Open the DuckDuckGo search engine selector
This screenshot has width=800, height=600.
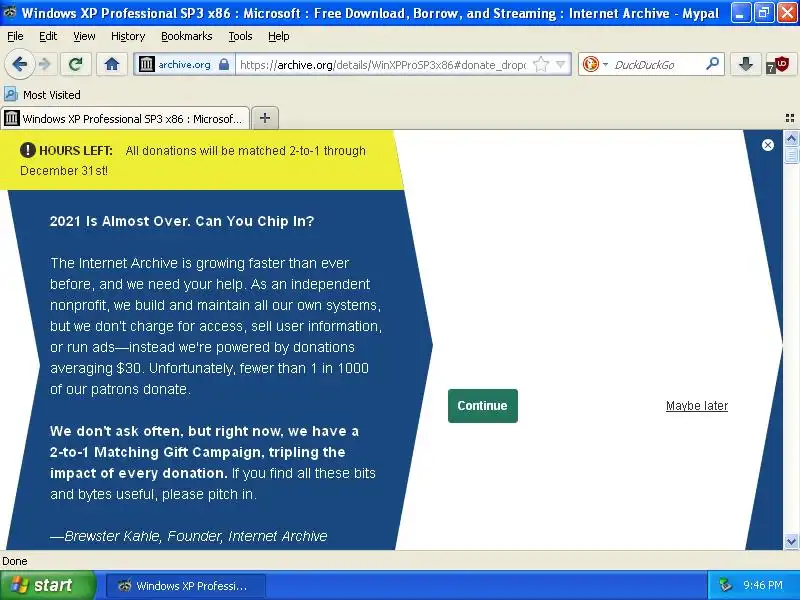[595, 64]
